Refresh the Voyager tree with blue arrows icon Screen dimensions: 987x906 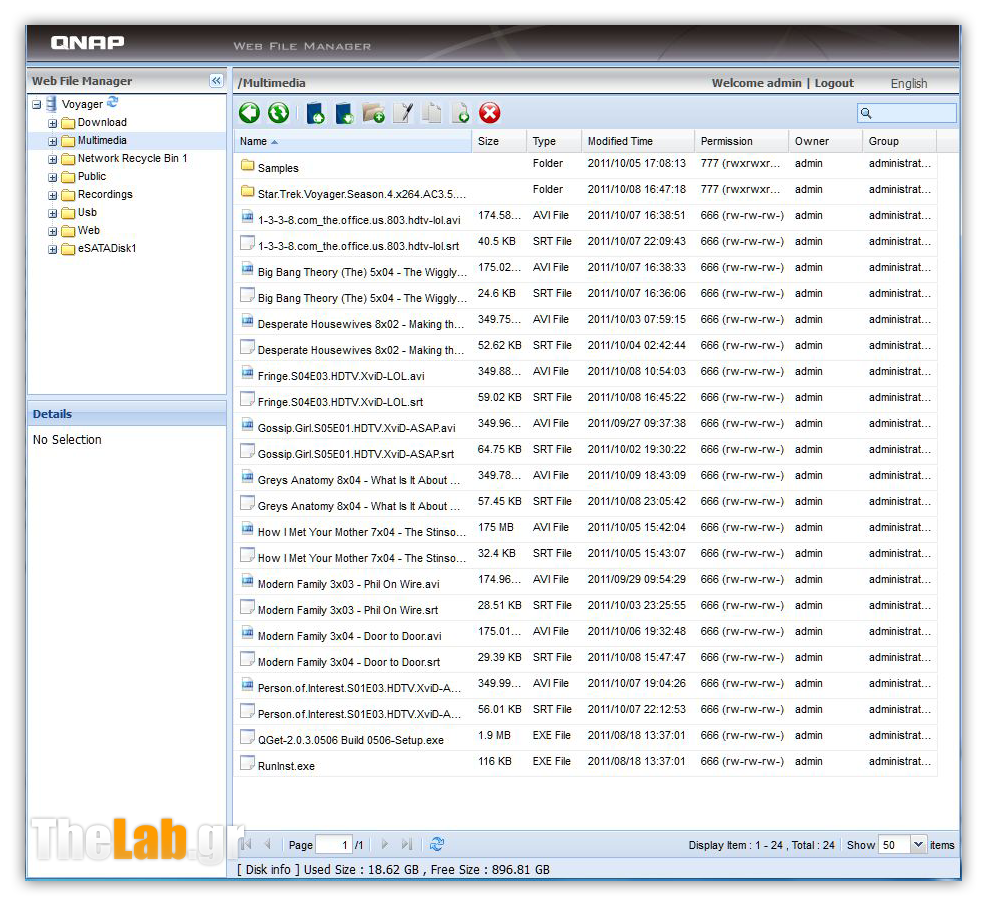(x=113, y=102)
